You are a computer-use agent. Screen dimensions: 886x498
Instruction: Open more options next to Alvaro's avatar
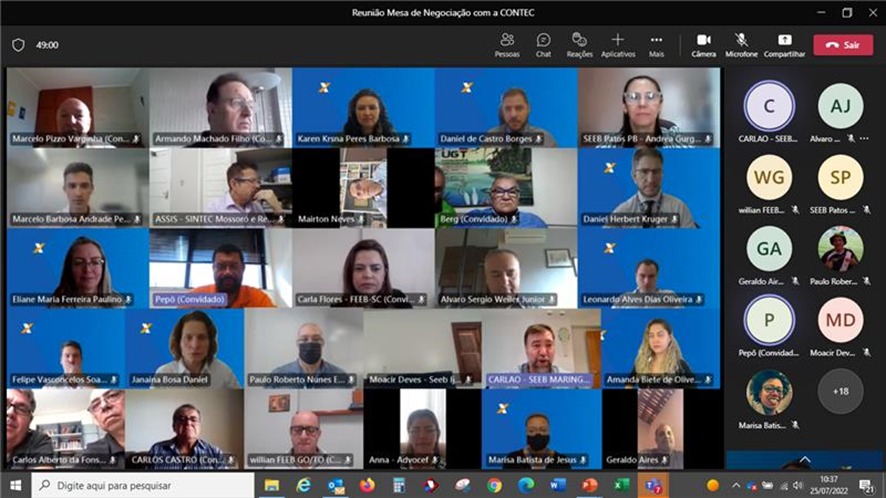point(864,138)
